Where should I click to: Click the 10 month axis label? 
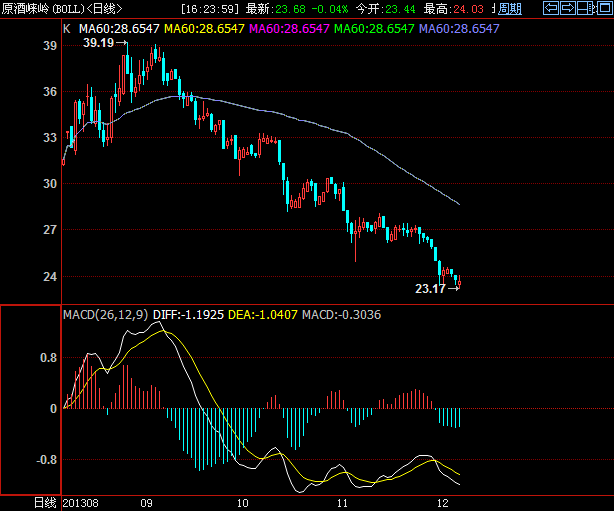tap(242, 504)
